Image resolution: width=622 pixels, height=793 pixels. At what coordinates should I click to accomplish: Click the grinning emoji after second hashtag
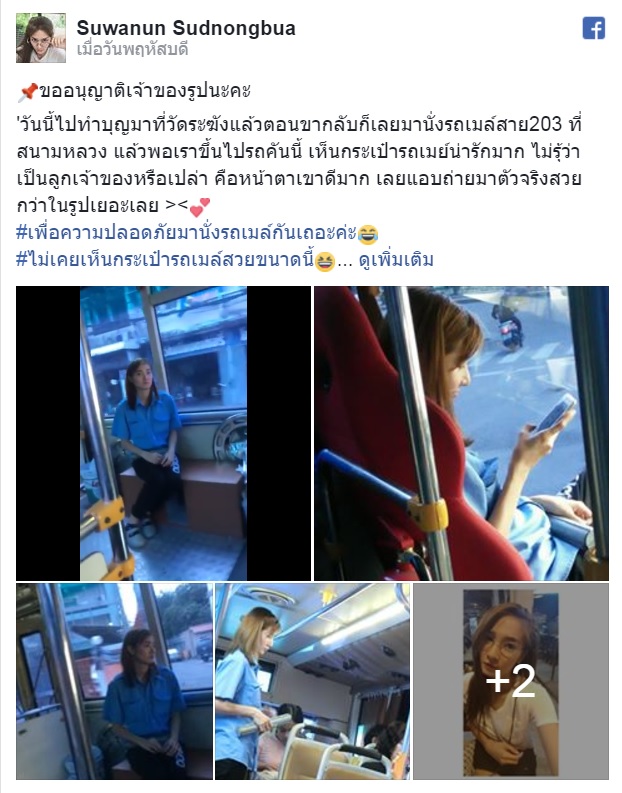325,261
